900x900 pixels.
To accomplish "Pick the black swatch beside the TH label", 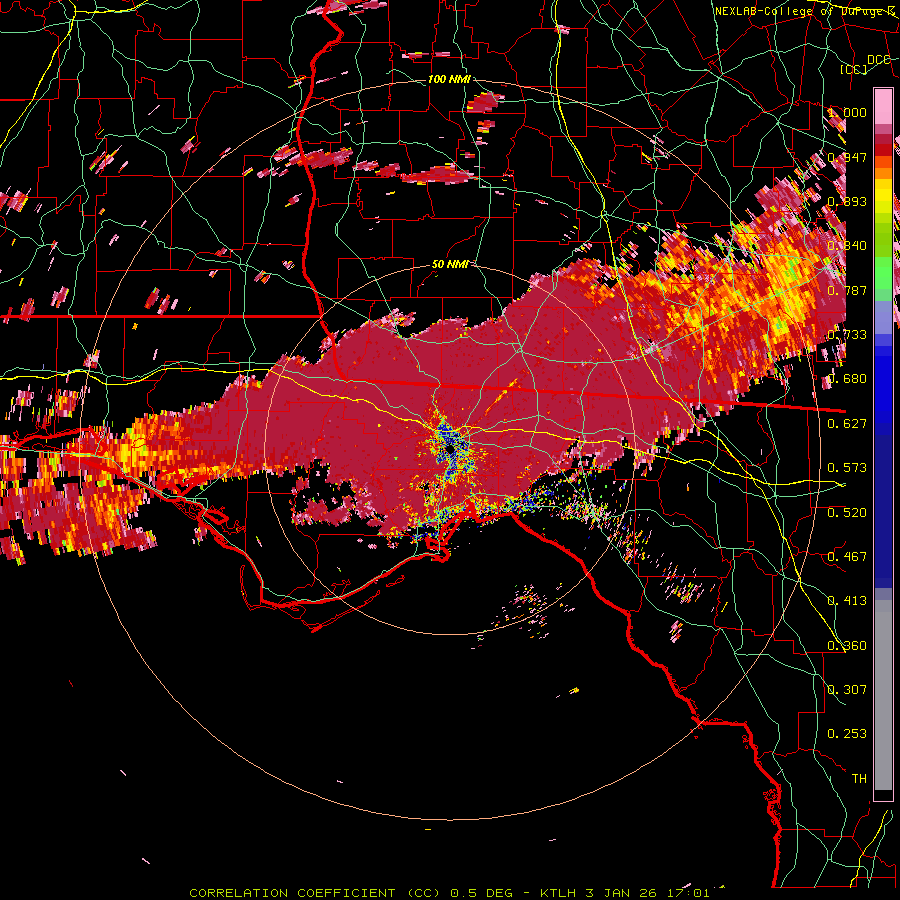I will 883,795.
